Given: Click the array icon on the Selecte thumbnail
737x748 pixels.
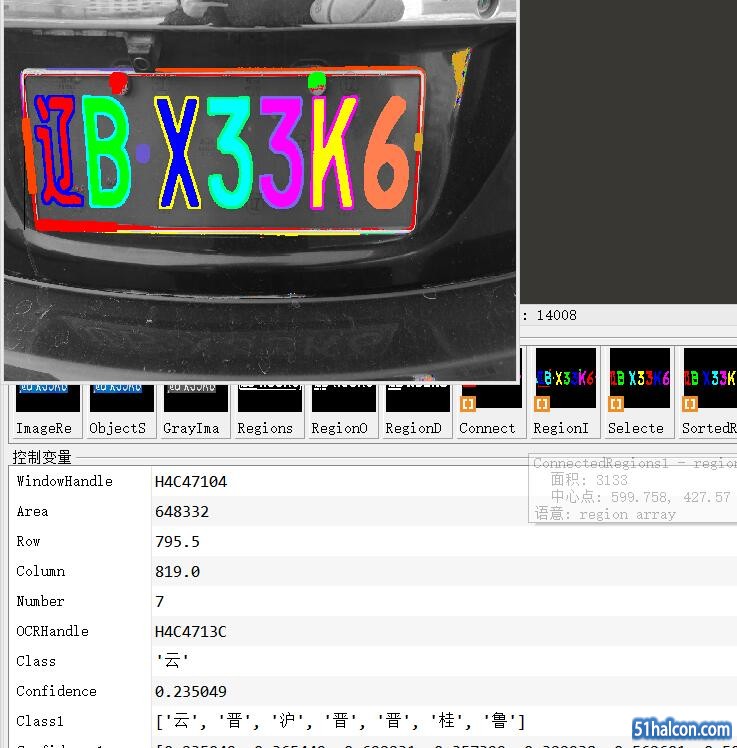Looking at the screenshot, I should 616,405.
